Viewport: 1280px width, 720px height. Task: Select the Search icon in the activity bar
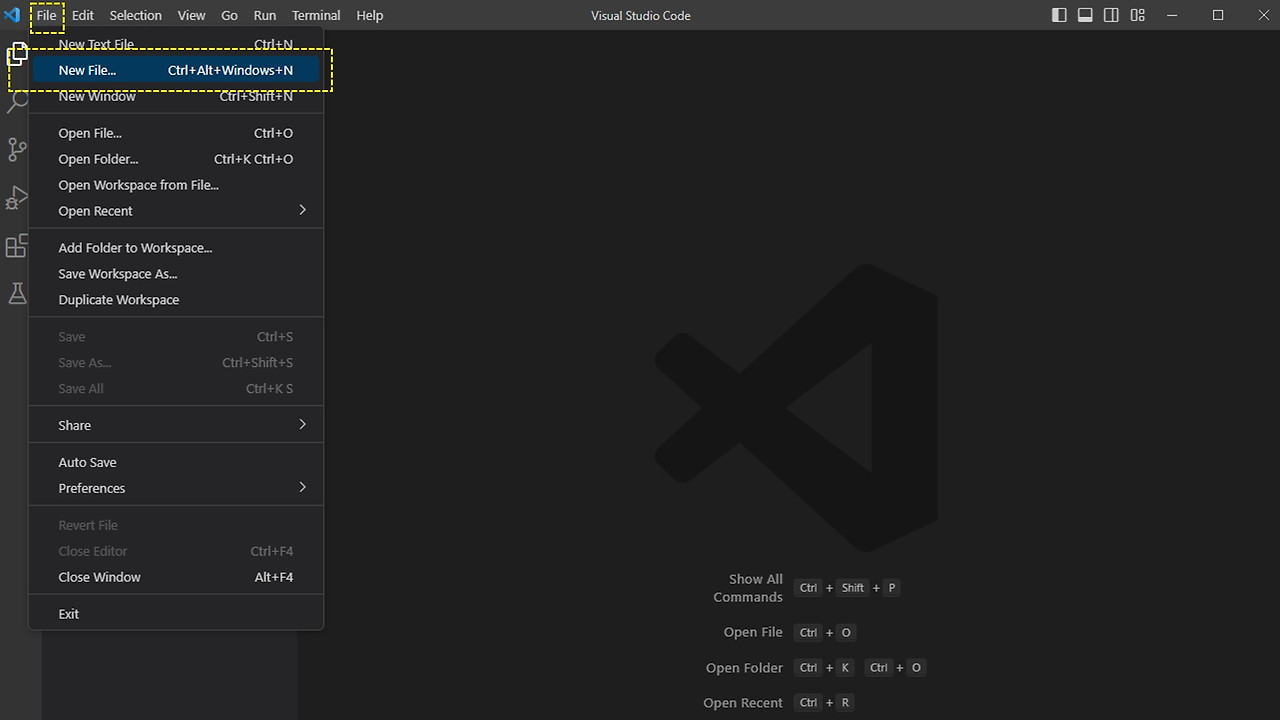pos(16,101)
